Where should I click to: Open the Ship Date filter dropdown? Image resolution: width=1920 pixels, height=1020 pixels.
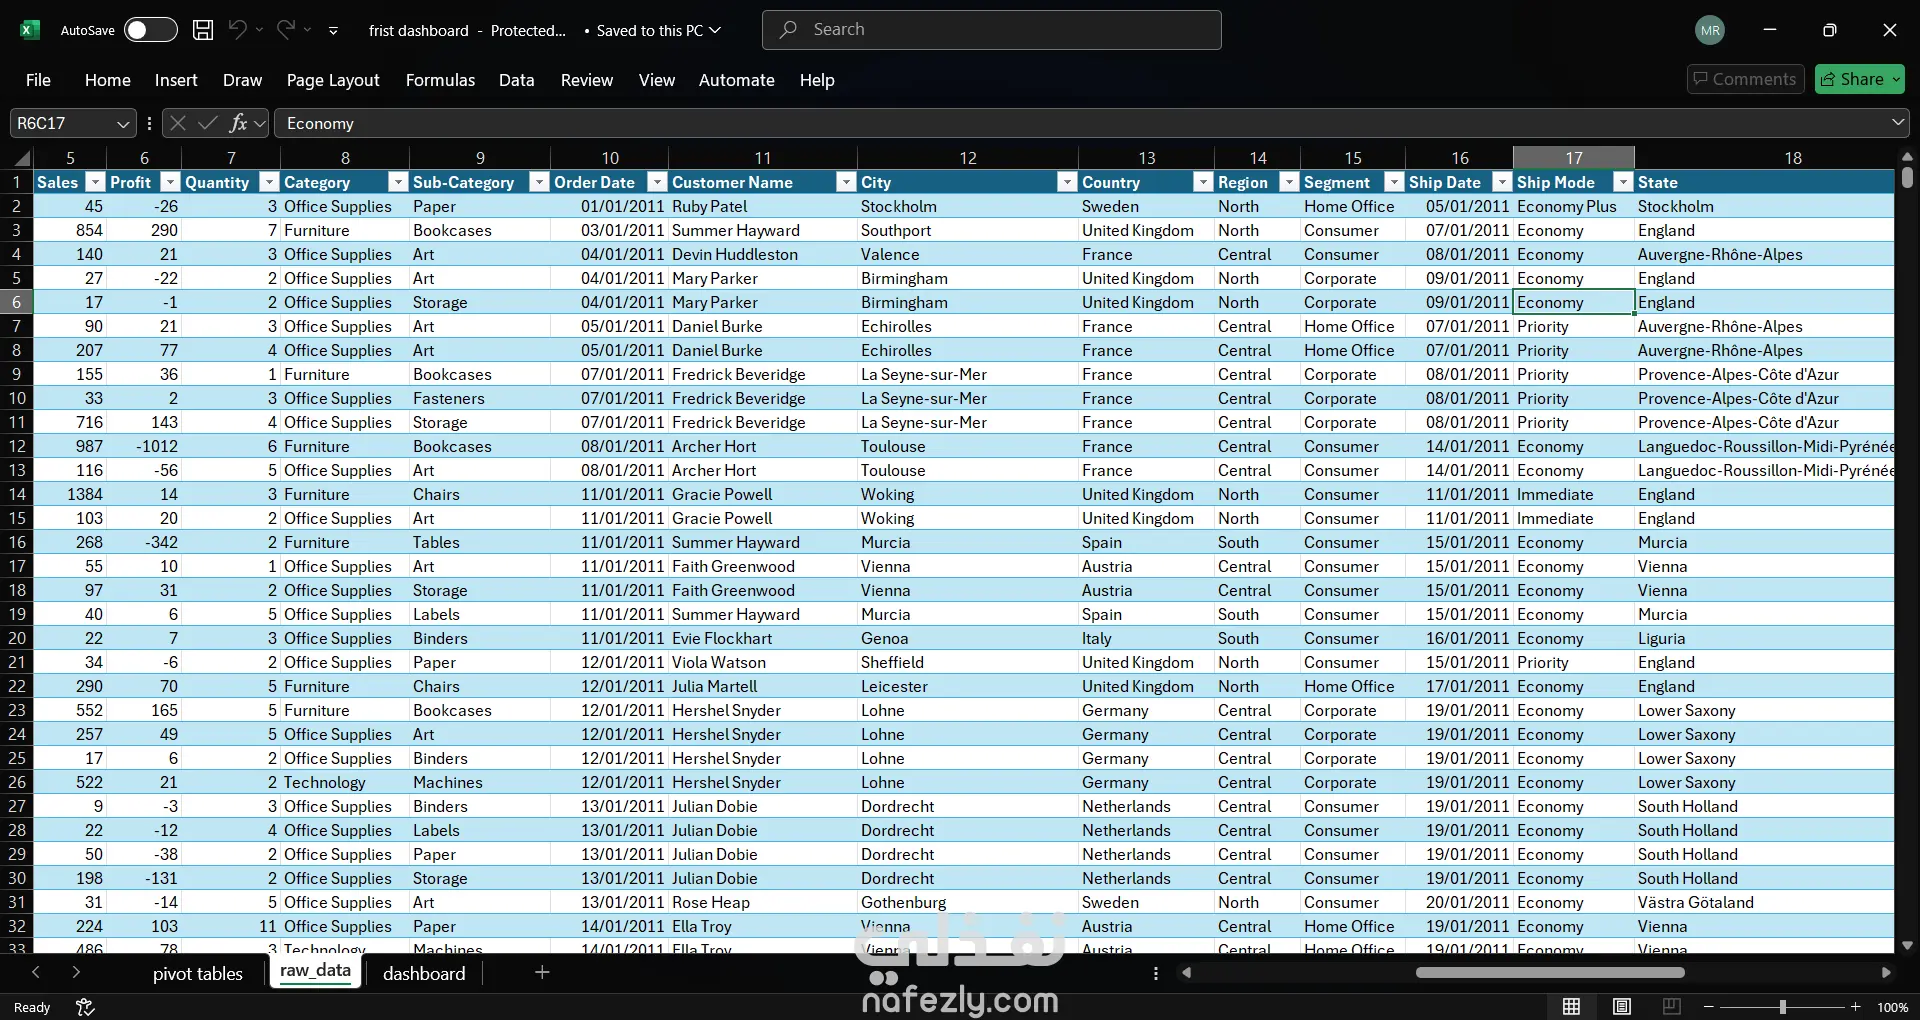1502,182
